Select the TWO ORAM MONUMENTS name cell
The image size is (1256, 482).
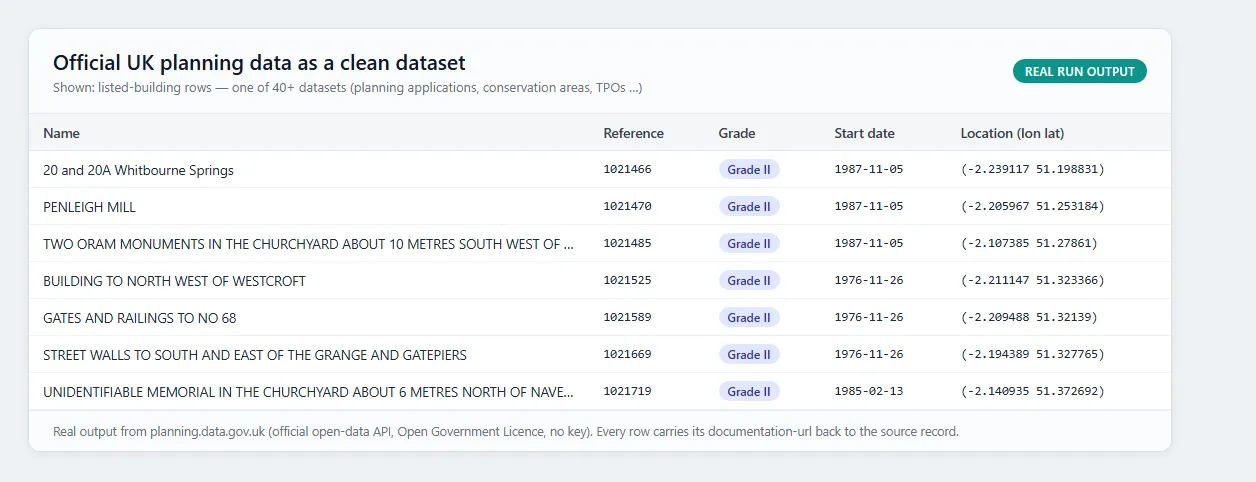309,244
